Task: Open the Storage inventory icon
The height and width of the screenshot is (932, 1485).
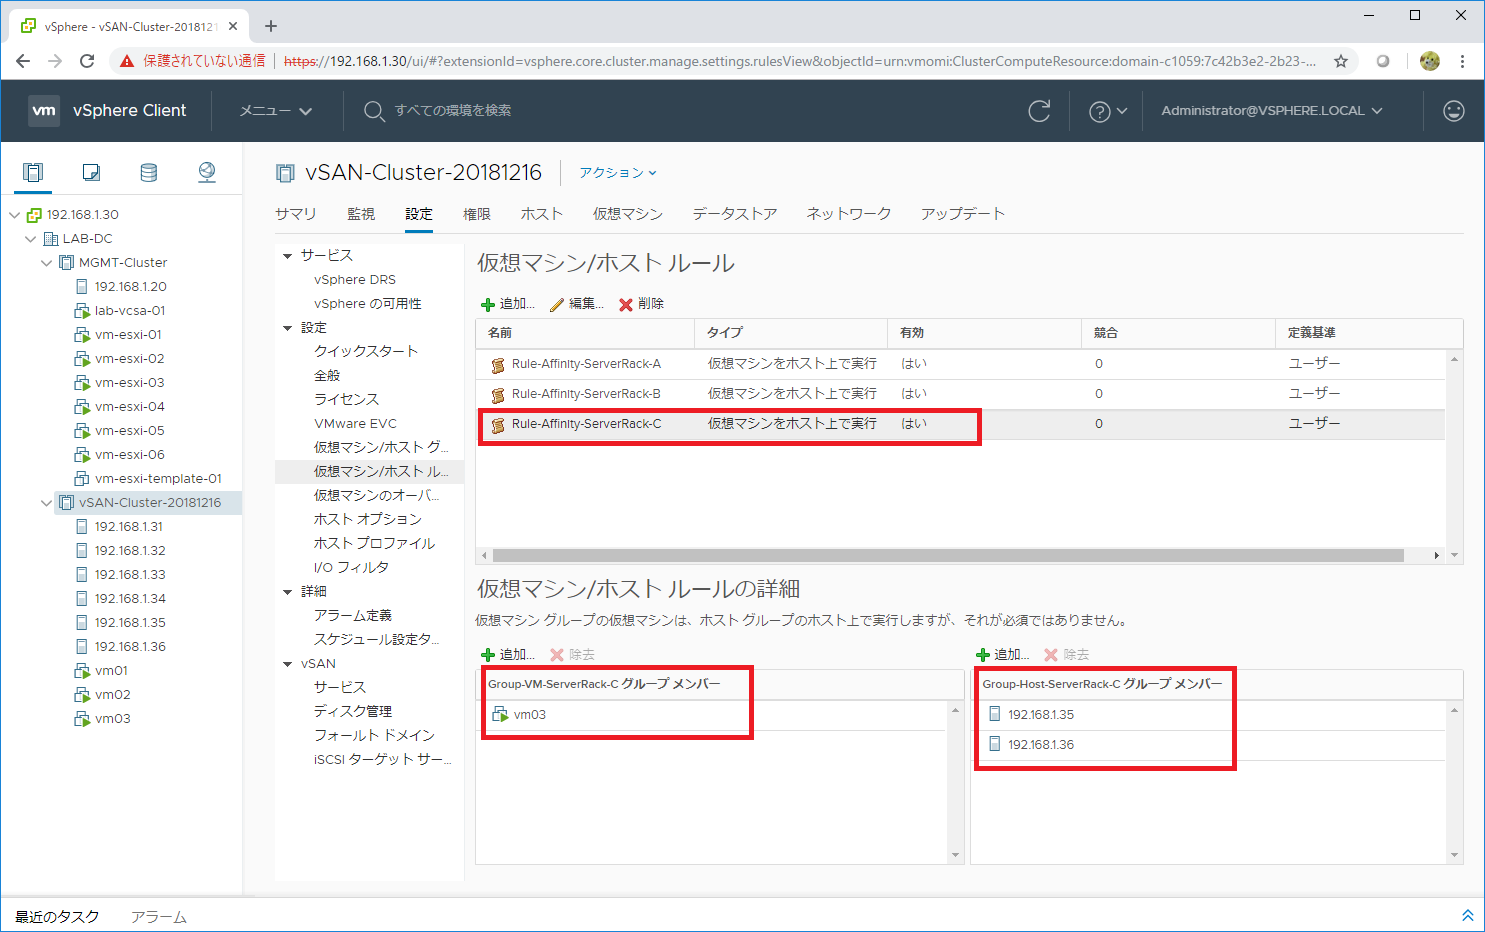Action: 149,172
